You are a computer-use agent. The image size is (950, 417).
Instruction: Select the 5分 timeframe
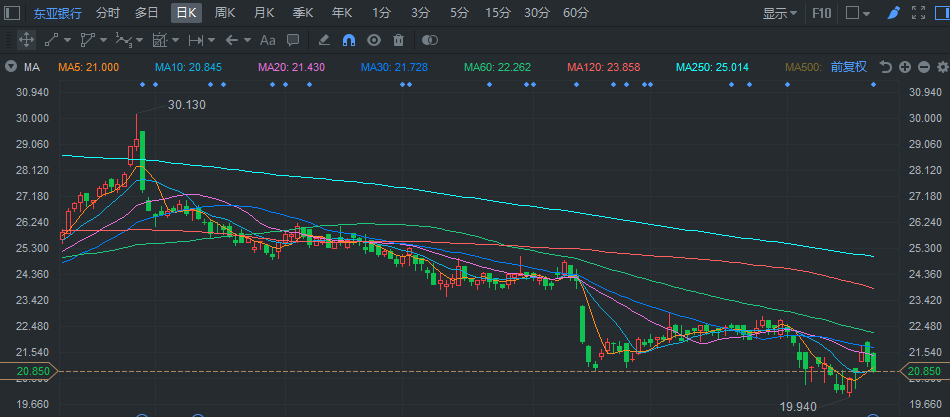(x=459, y=13)
